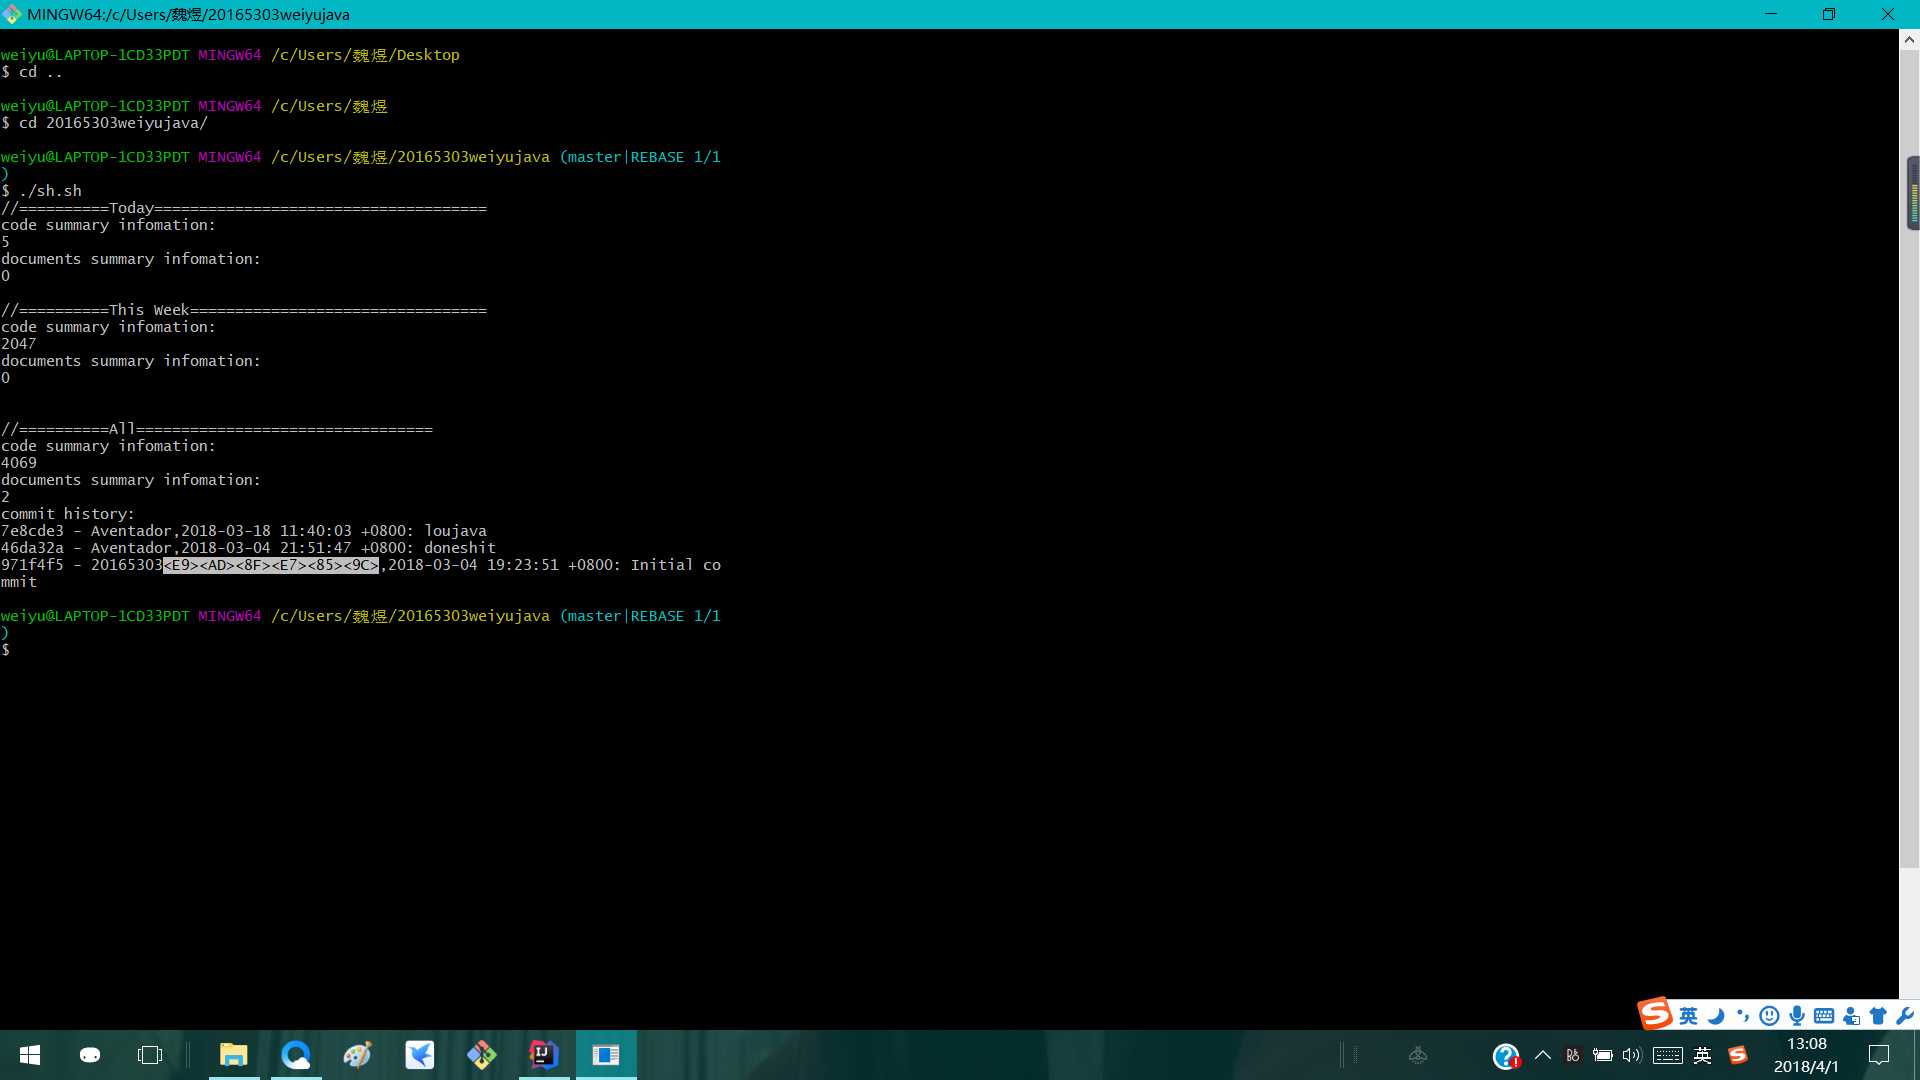The height and width of the screenshot is (1080, 1920).
Task: Click the Sogou logo on the IME toolbar
Action: coord(1655,1014)
